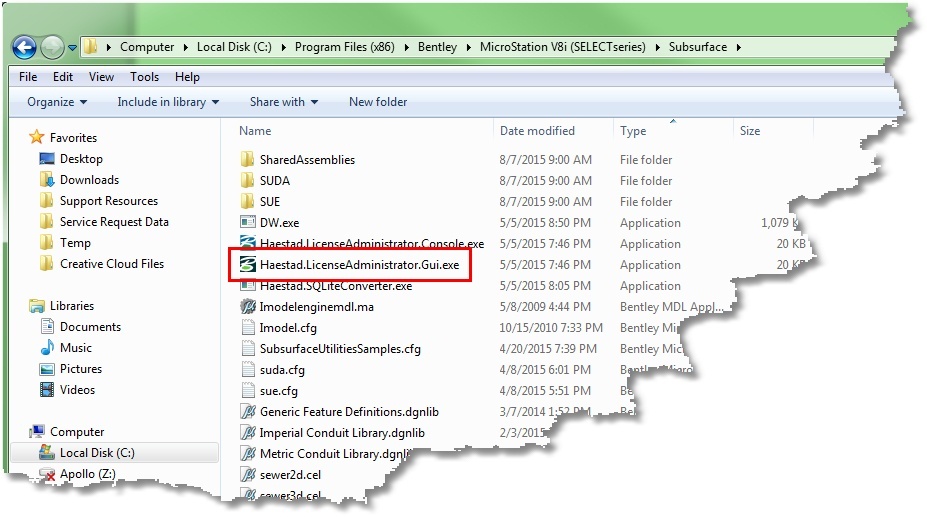This screenshot has height=525, width=927.
Task: Click the Videos library film icon
Action: (x=47, y=390)
